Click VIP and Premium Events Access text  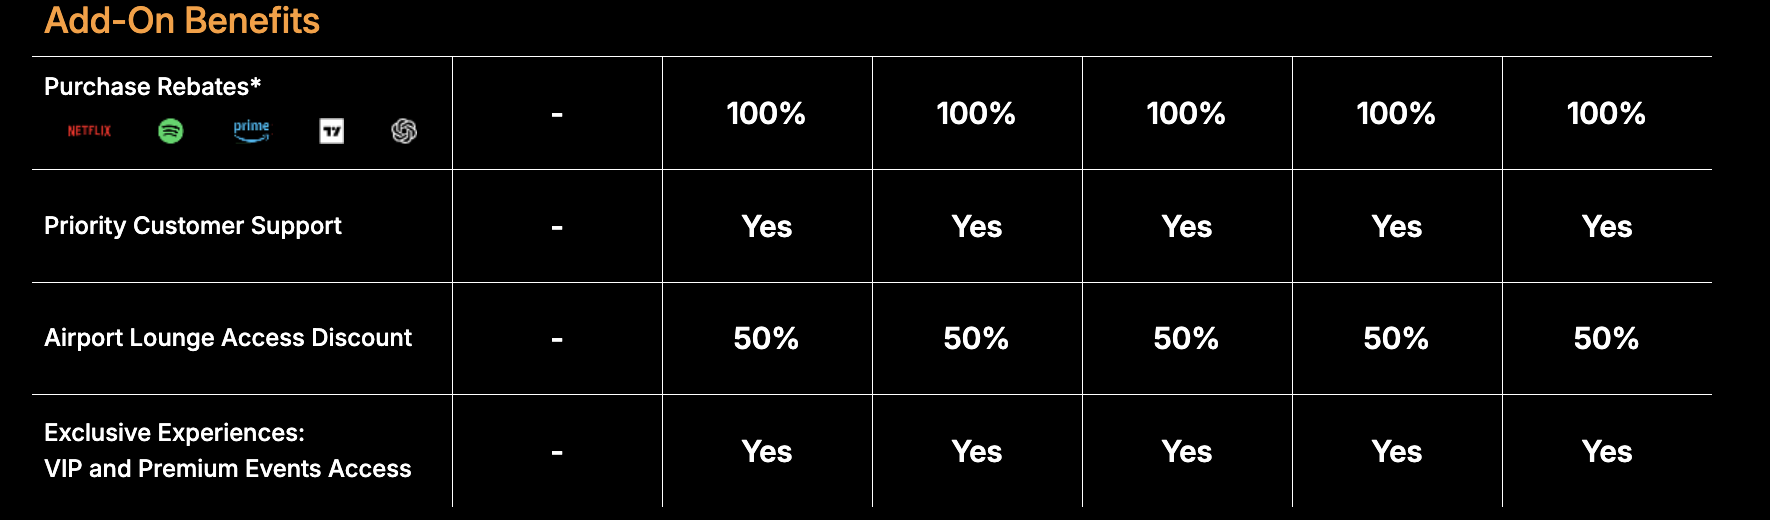click(x=228, y=469)
